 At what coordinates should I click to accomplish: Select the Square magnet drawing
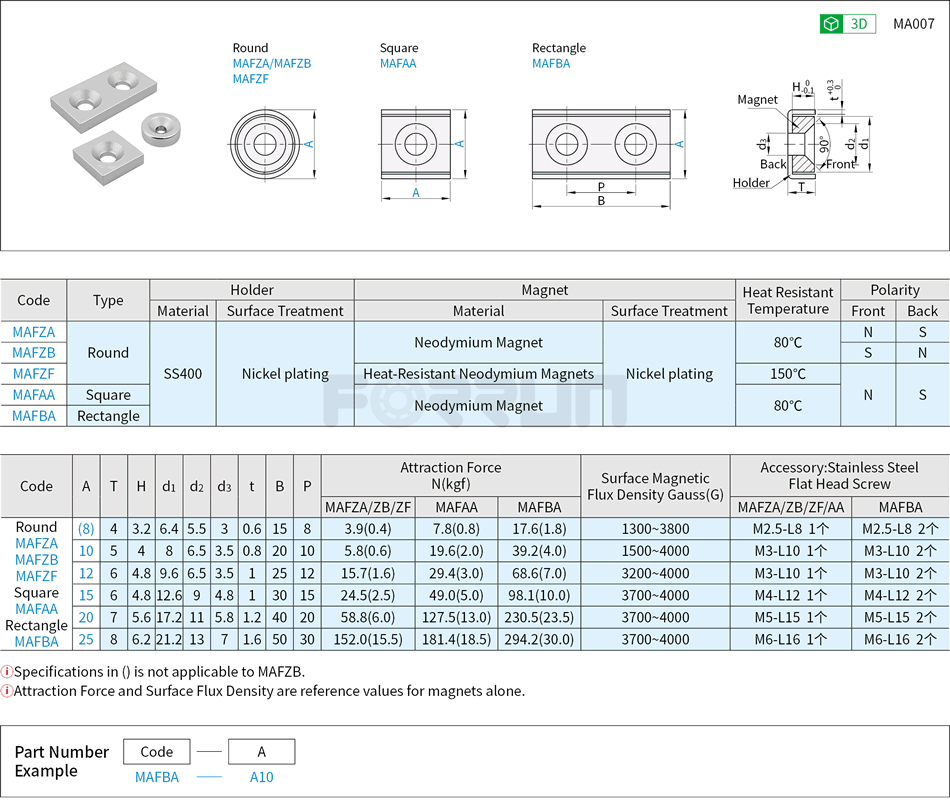tap(416, 144)
